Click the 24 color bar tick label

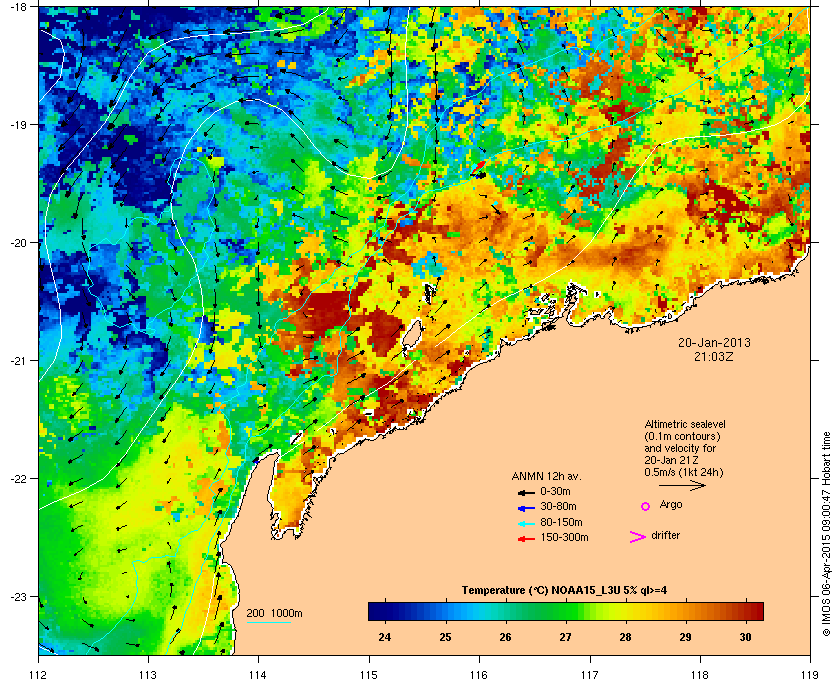pyautogui.click(x=385, y=637)
